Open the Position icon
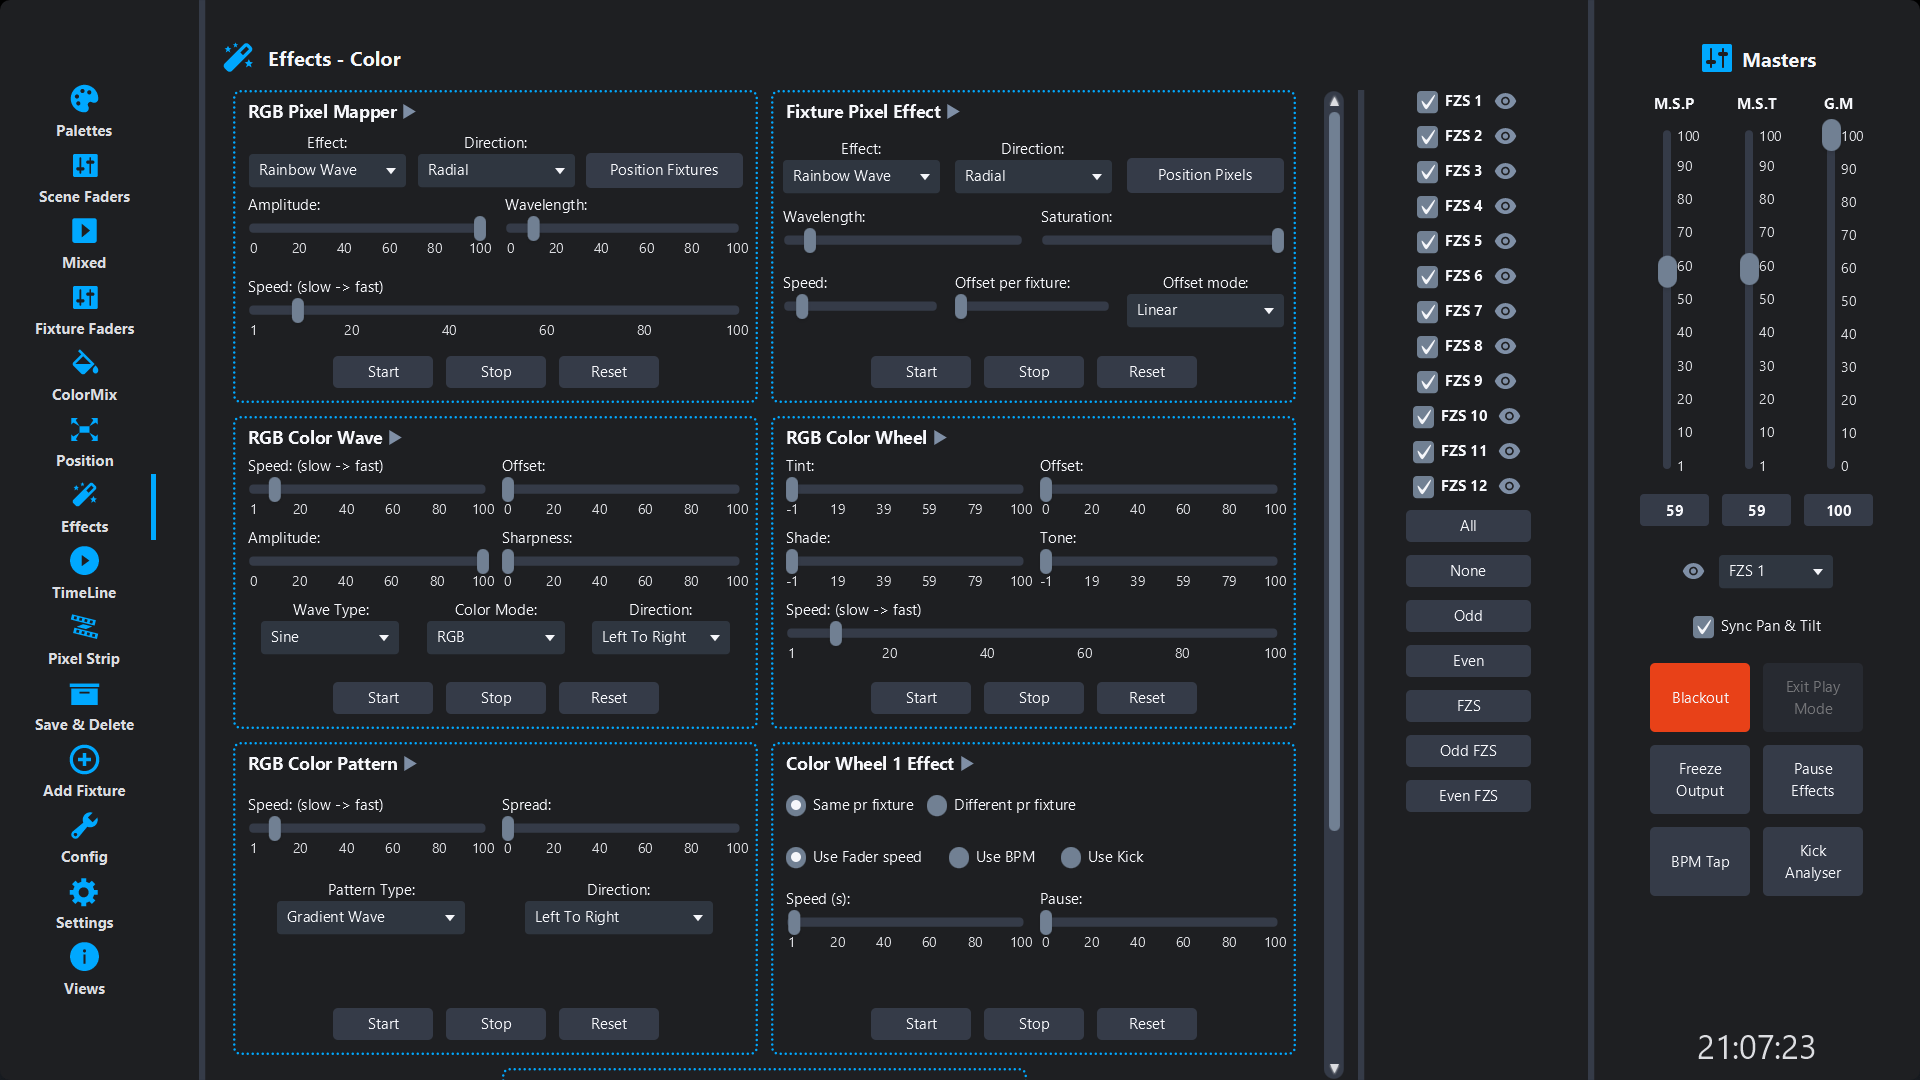 point(84,429)
